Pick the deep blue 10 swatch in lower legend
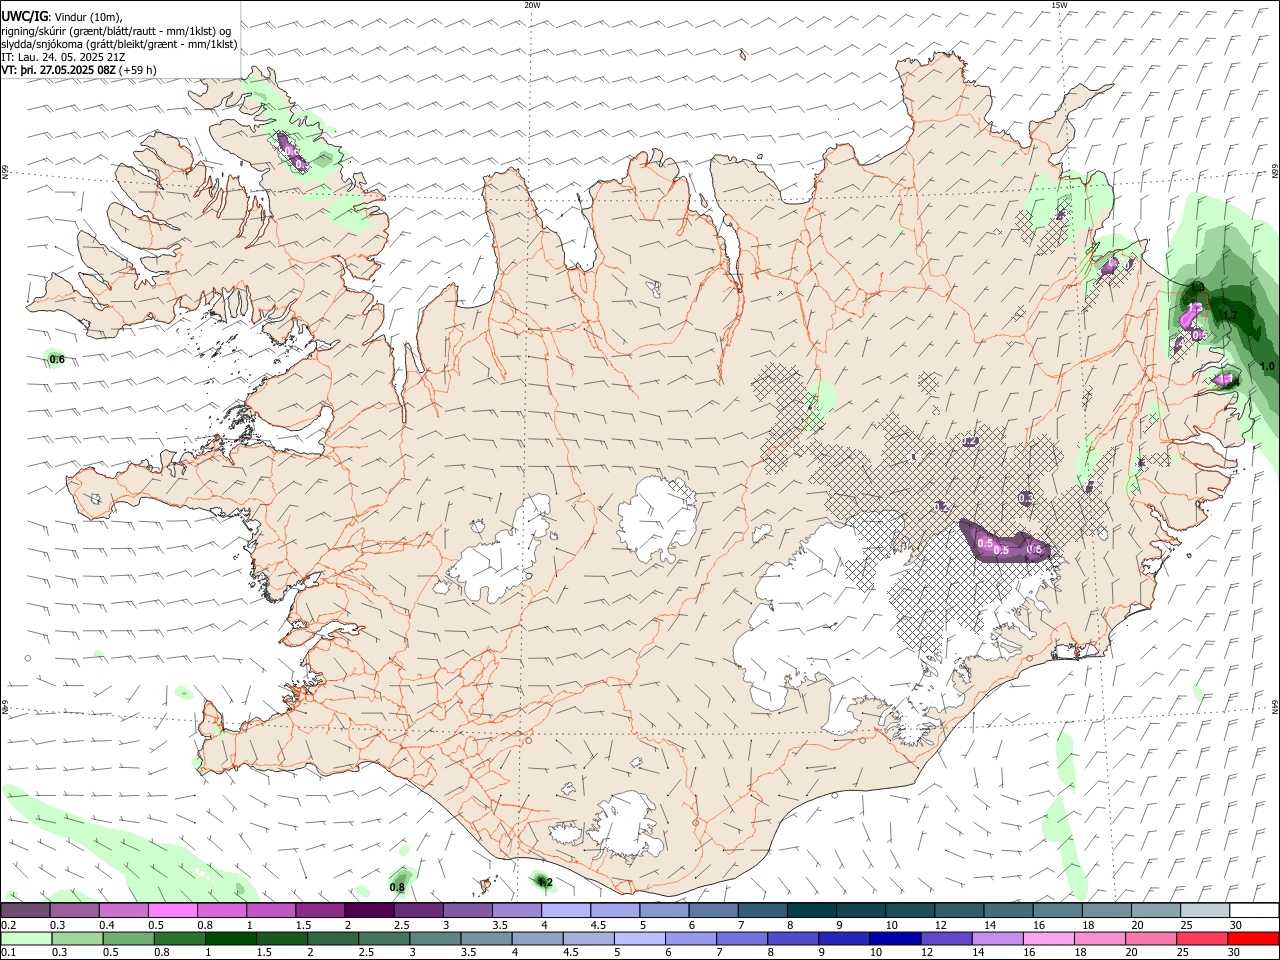The height and width of the screenshot is (960, 1280). pos(893,939)
